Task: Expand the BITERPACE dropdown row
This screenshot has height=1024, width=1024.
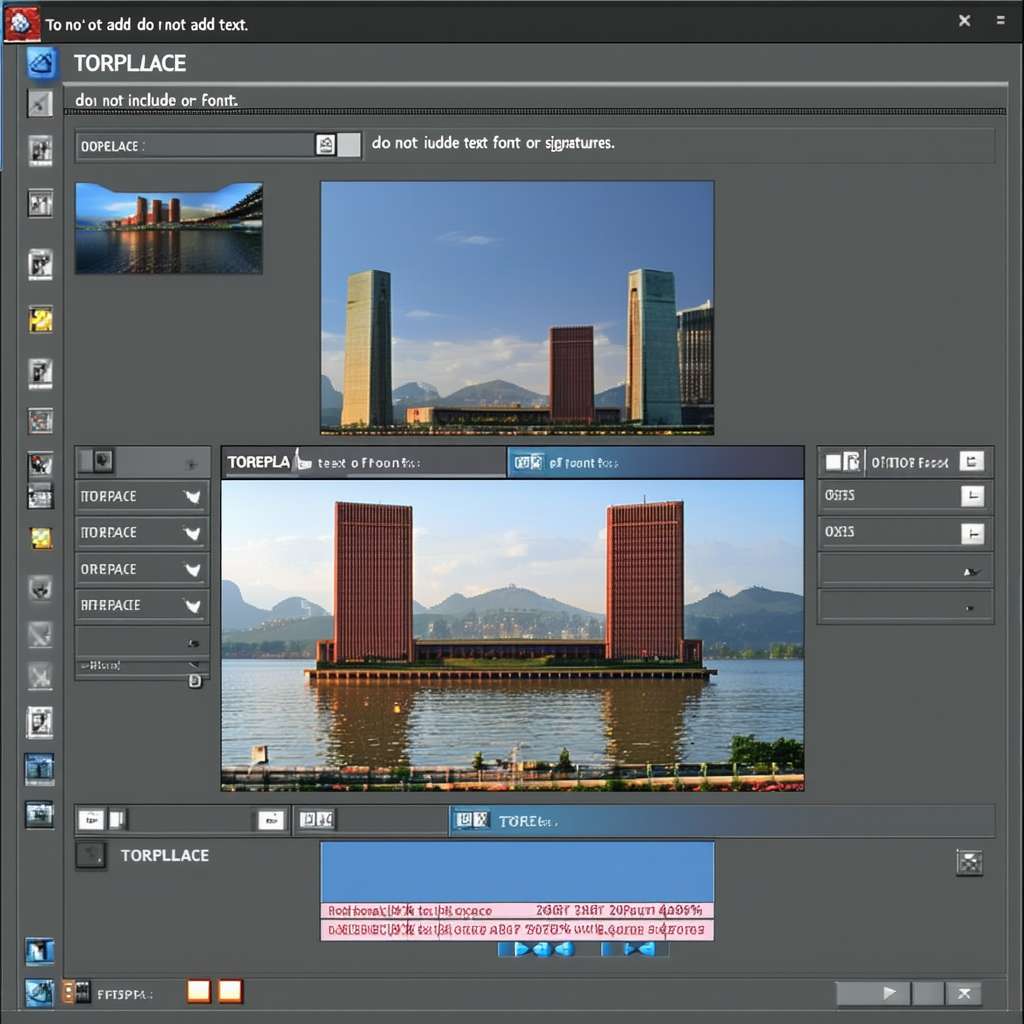Action: pos(191,605)
